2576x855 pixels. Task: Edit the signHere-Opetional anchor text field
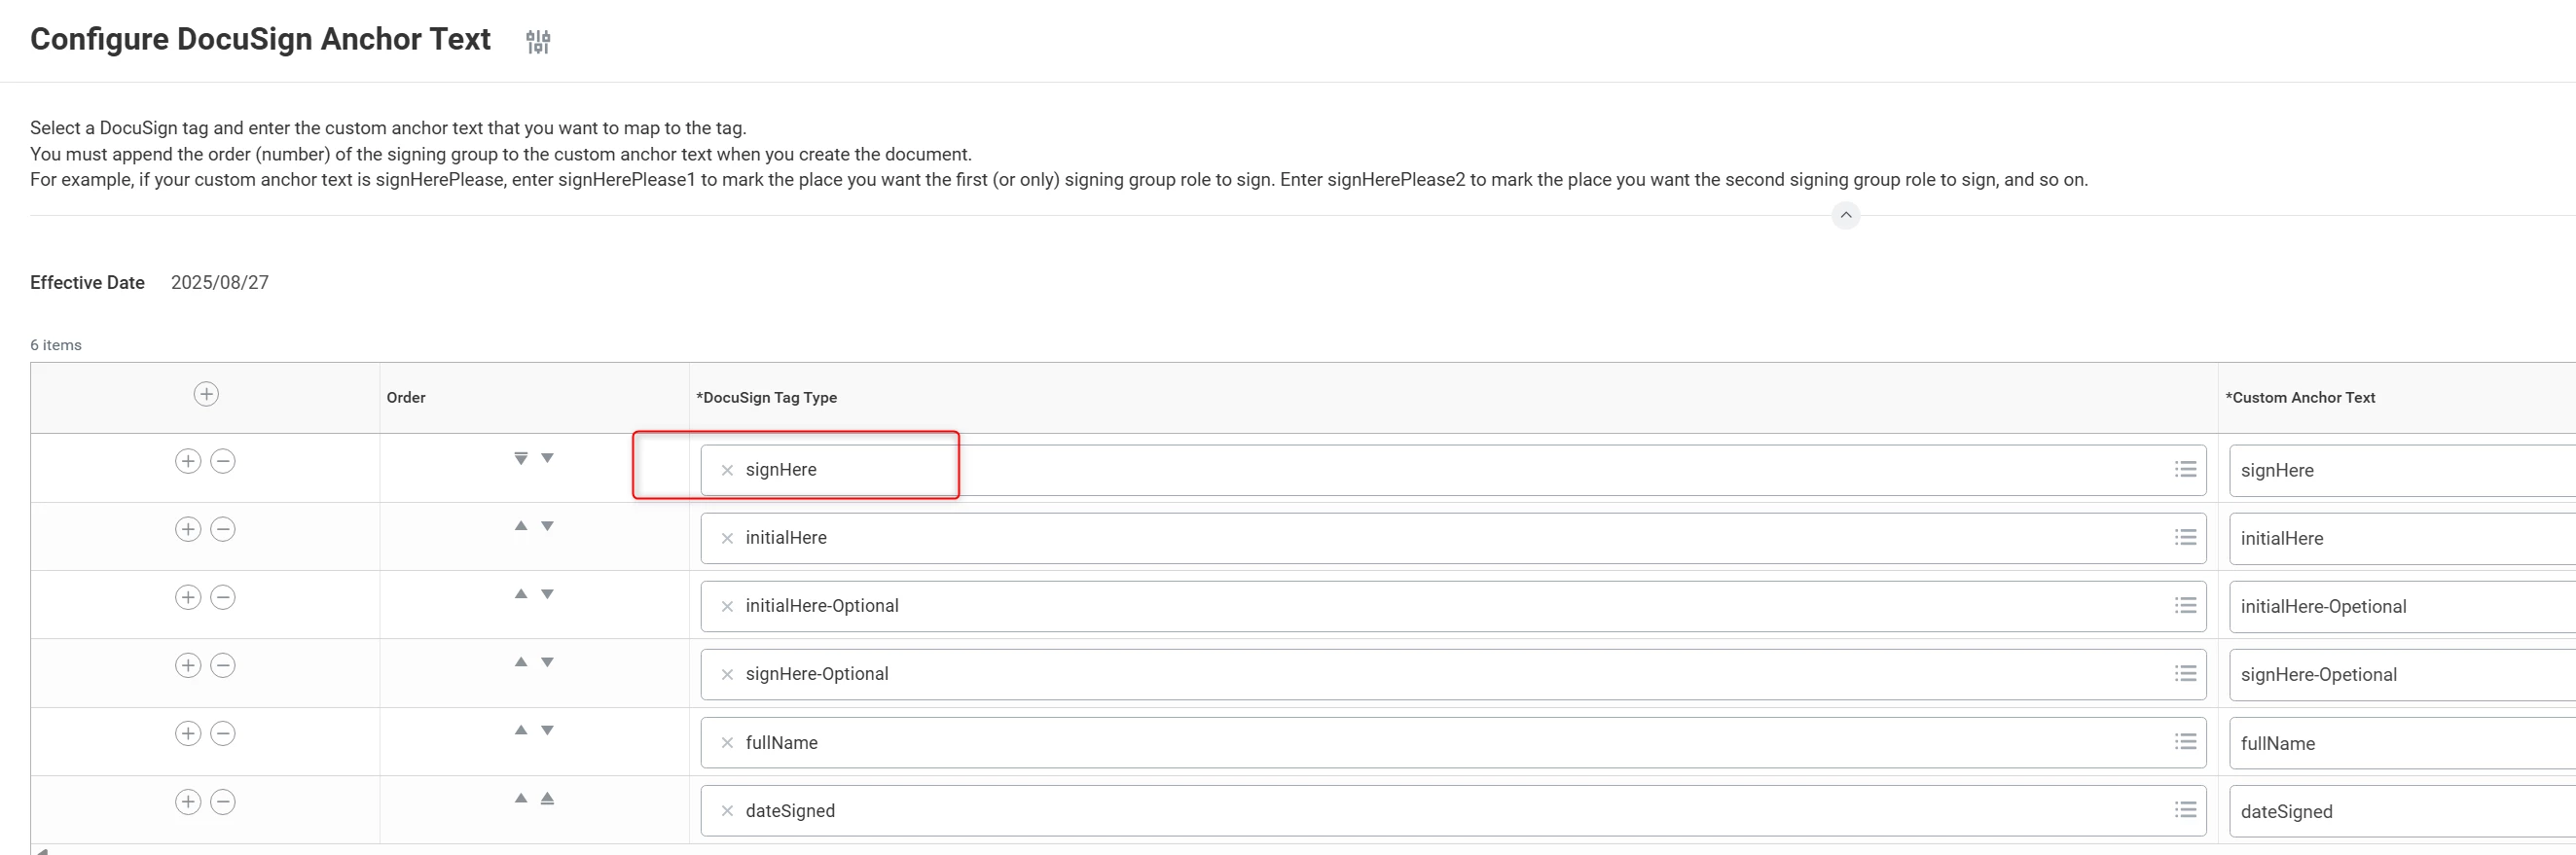2402,674
